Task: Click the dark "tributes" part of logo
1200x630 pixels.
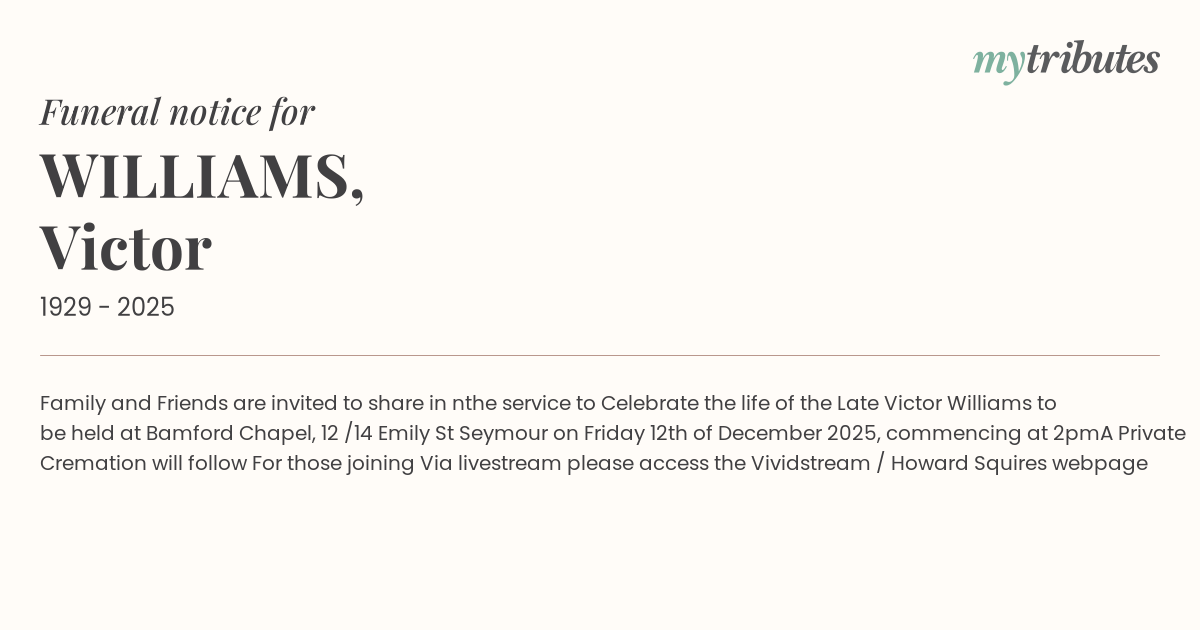Action: point(1093,60)
